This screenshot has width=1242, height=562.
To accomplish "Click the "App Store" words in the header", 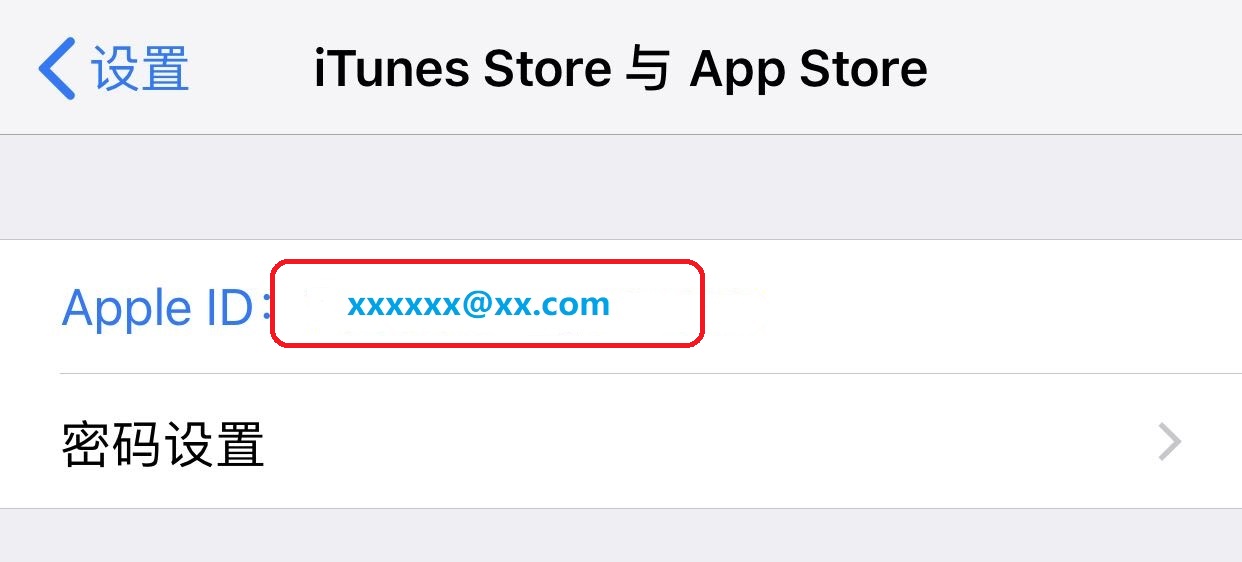I will [808, 70].
